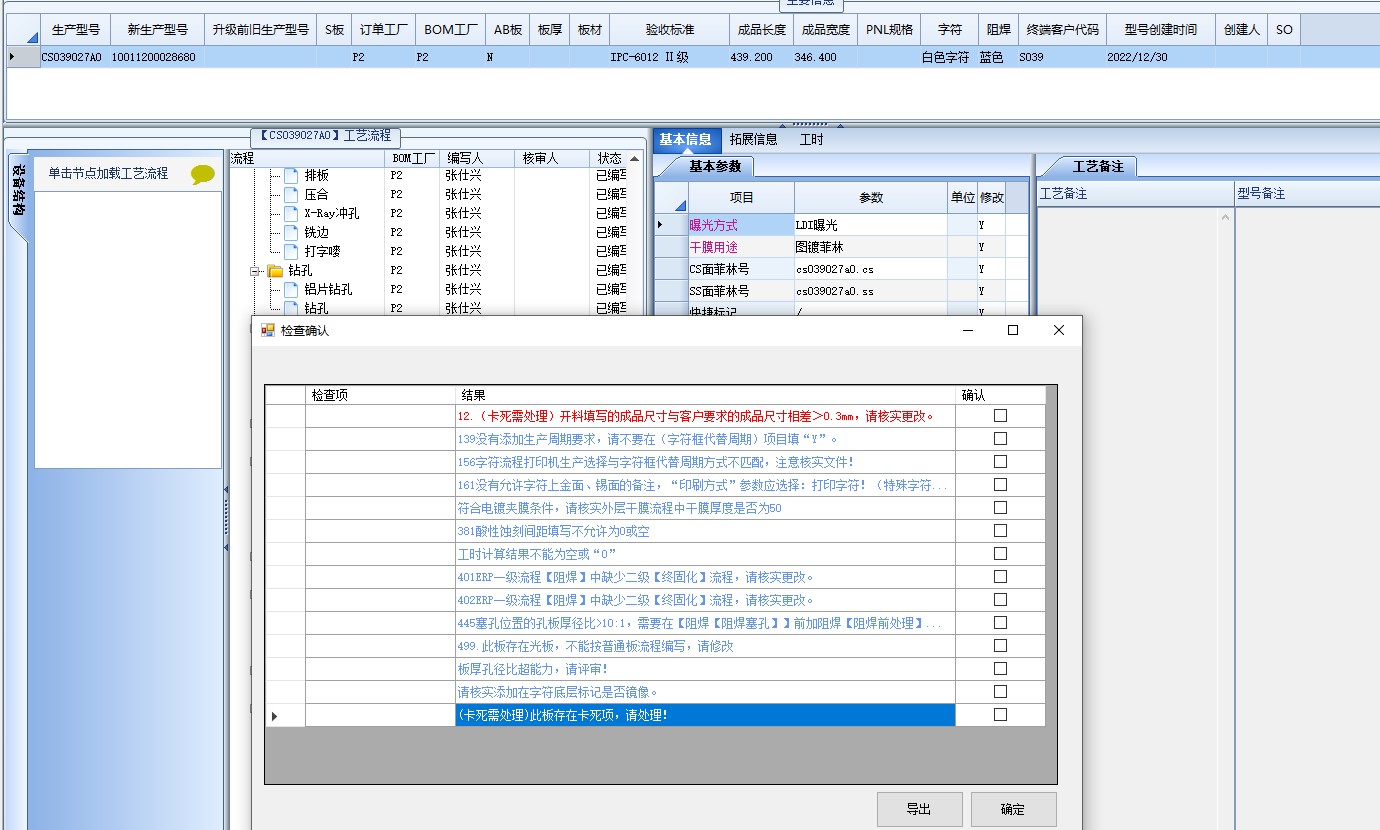Click the IPC-6012 II级 acceptance standard cell
The width and height of the screenshot is (1380, 830).
pyautogui.click(x=668, y=57)
